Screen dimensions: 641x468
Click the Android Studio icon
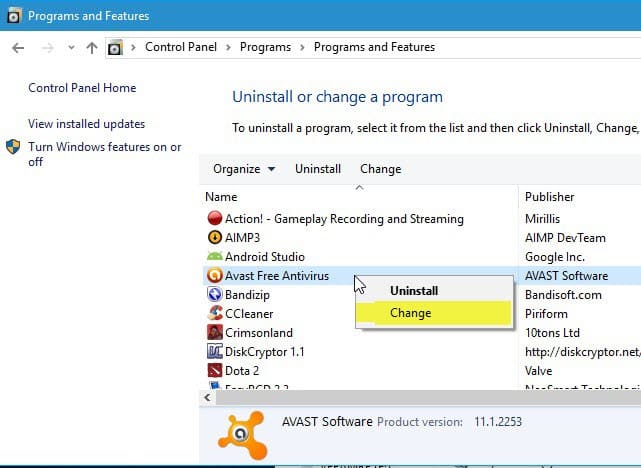(x=215, y=256)
